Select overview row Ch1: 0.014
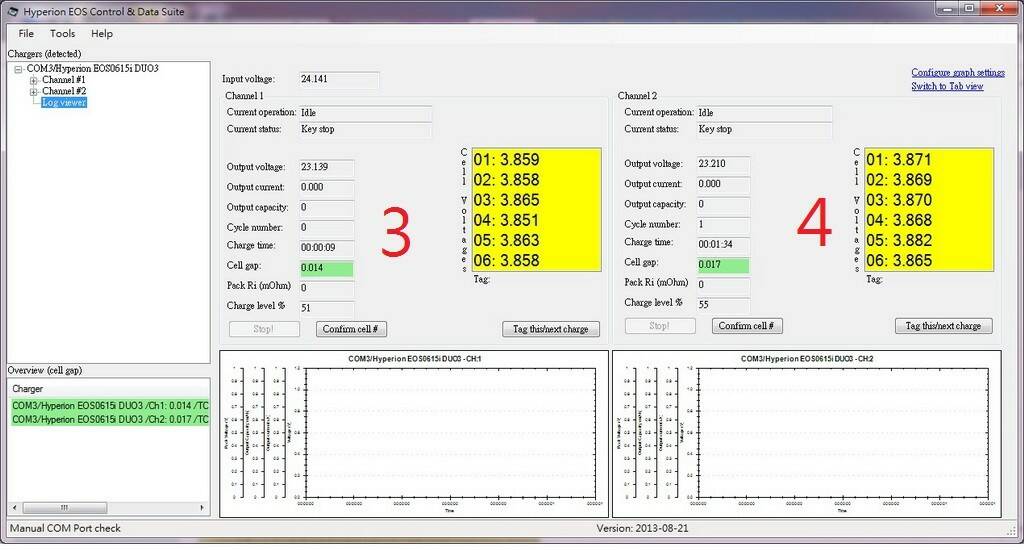 tap(110, 406)
